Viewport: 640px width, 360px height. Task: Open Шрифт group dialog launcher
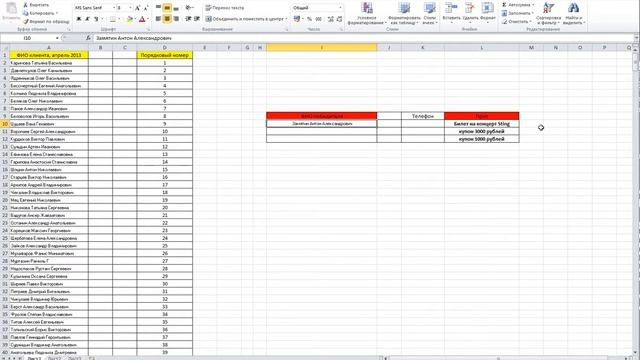148,30
